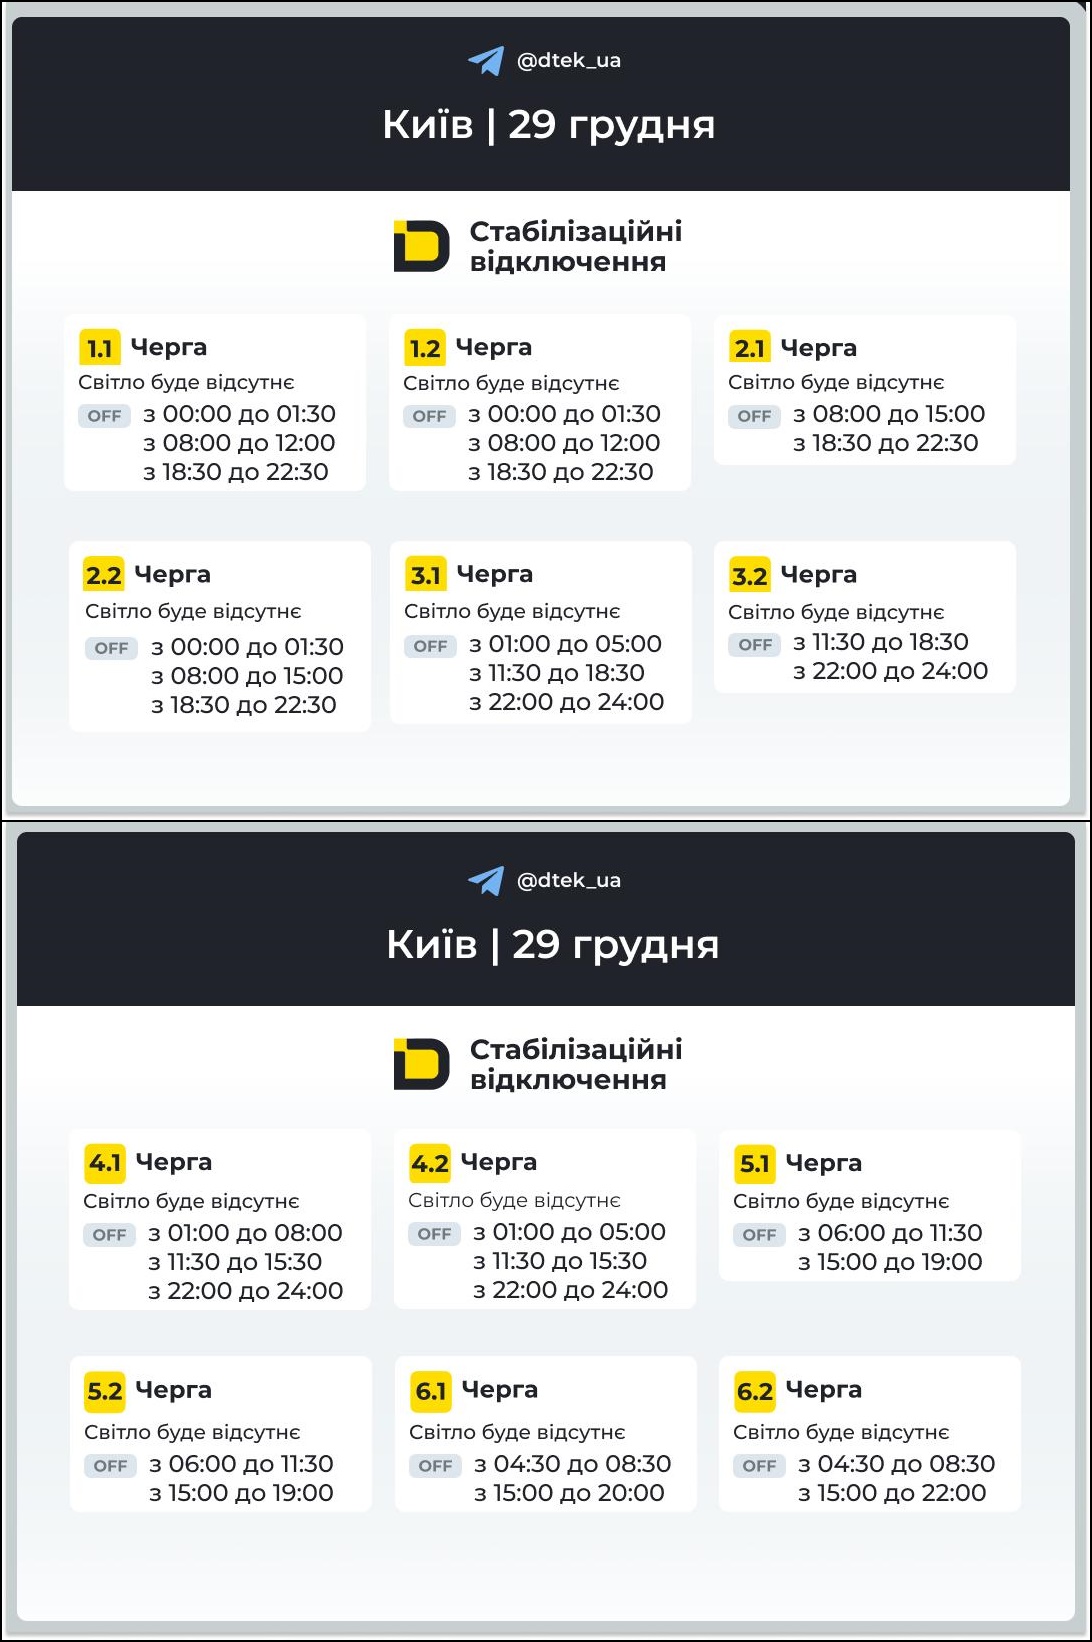
Task: Select the yellow 1.1 queue badge
Action: coord(100,348)
